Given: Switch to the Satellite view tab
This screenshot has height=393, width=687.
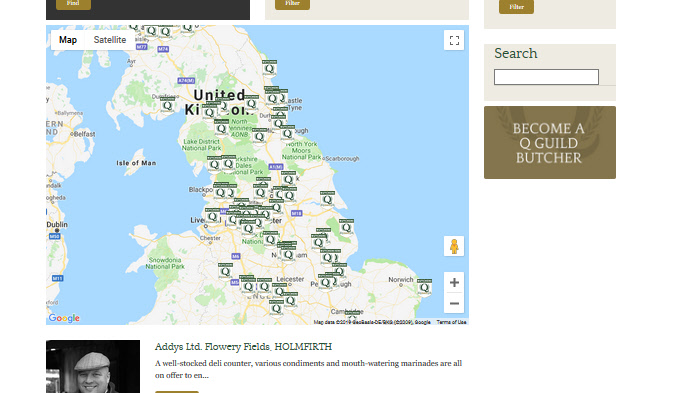Looking at the screenshot, I should [x=110, y=40].
